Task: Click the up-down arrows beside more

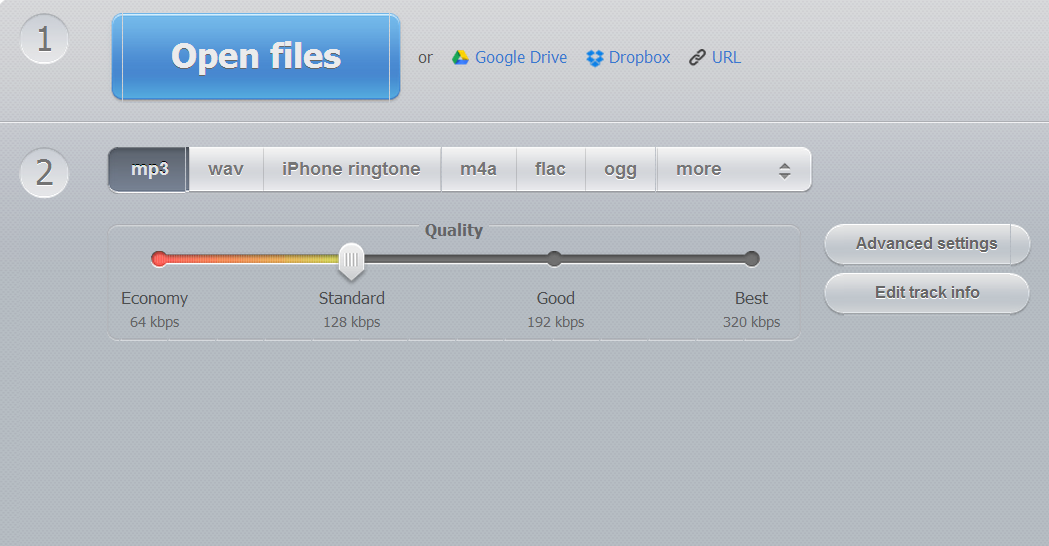Action: [x=785, y=171]
